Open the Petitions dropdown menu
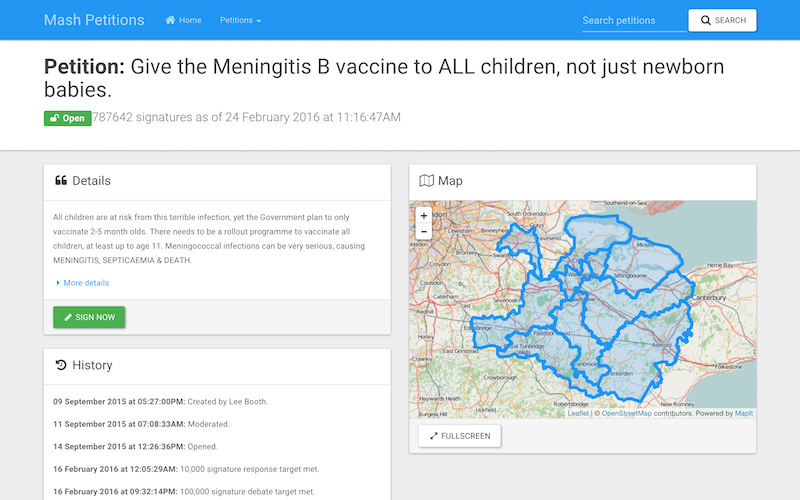Screen dimensions: 800x500 point(240,20)
